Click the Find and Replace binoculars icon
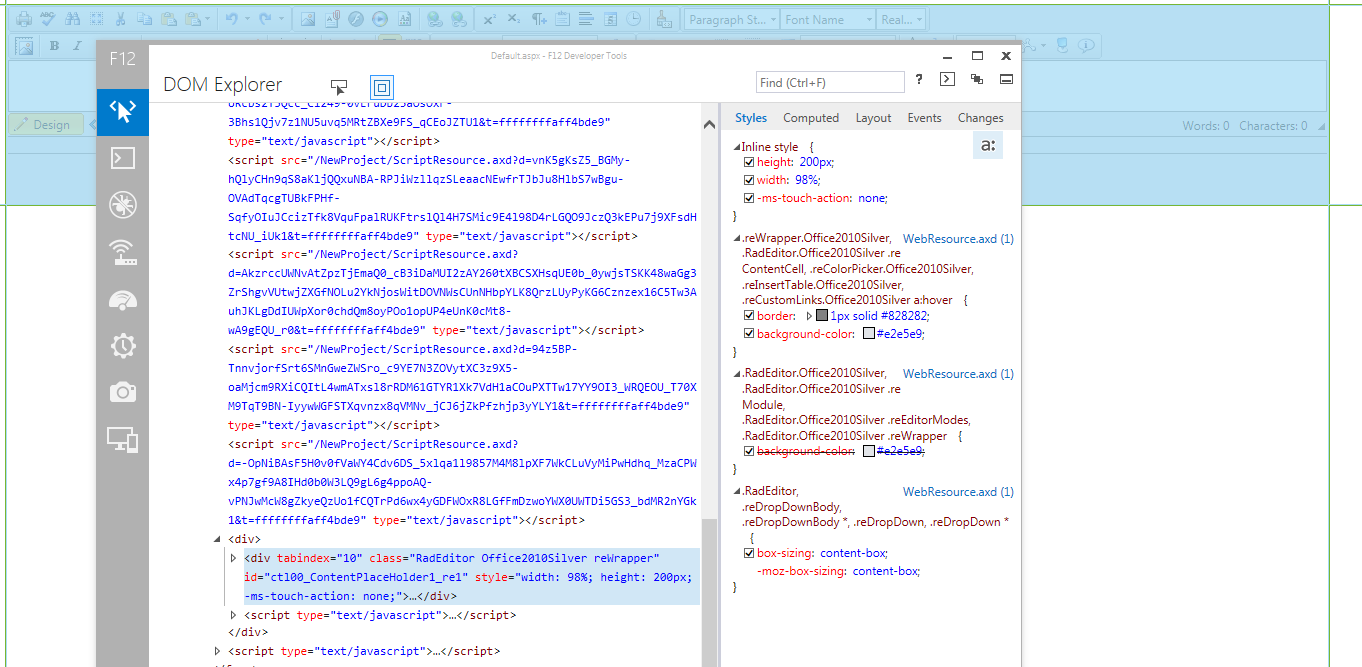The width and height of the screenshot is (1362, 667). click(x=73, y=19)
